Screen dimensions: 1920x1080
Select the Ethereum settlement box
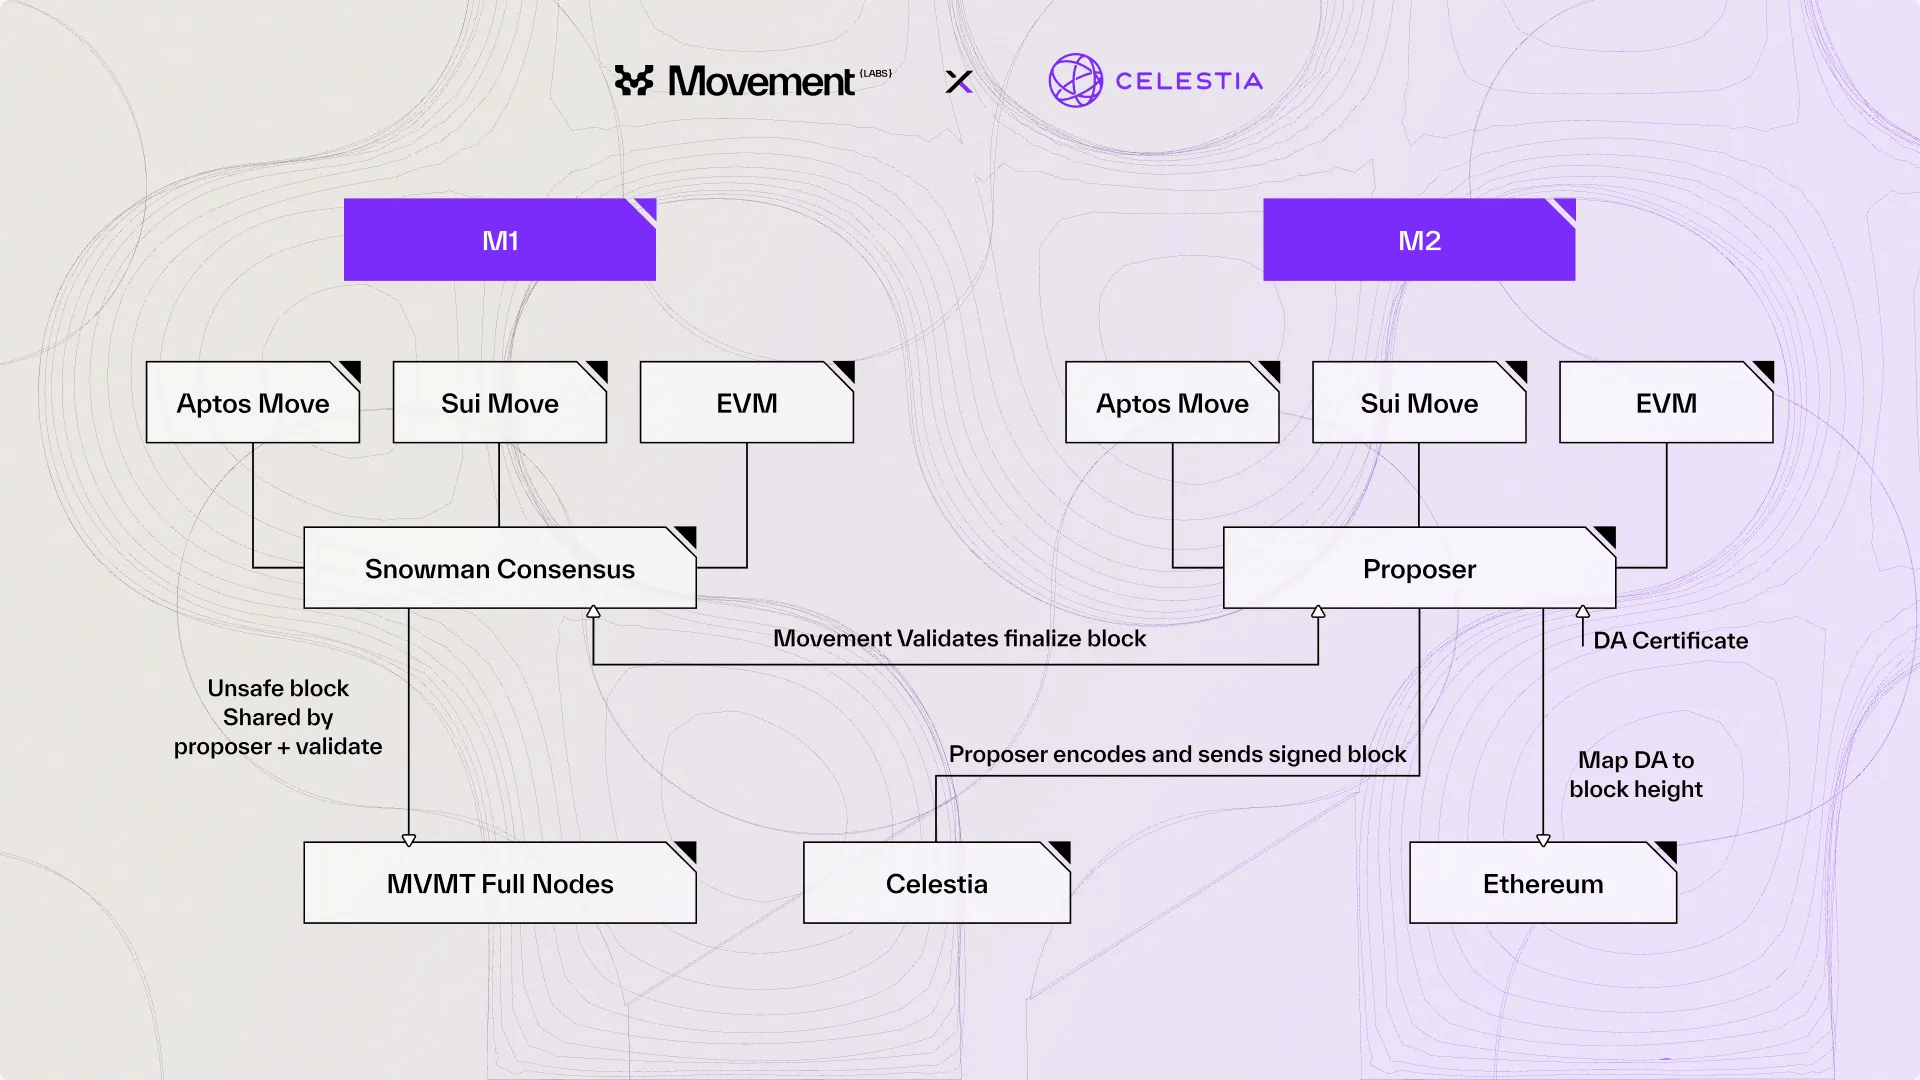[1543, 884]
